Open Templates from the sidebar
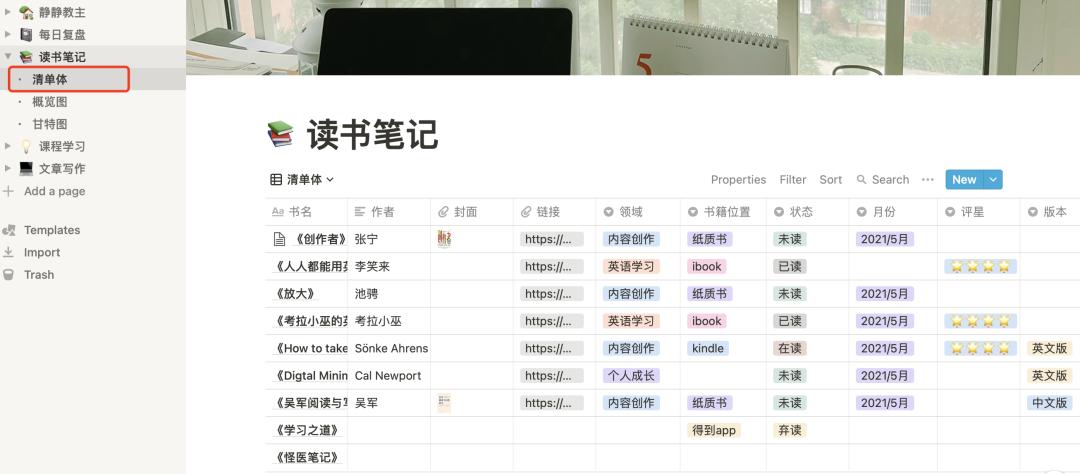 (52, 230)
